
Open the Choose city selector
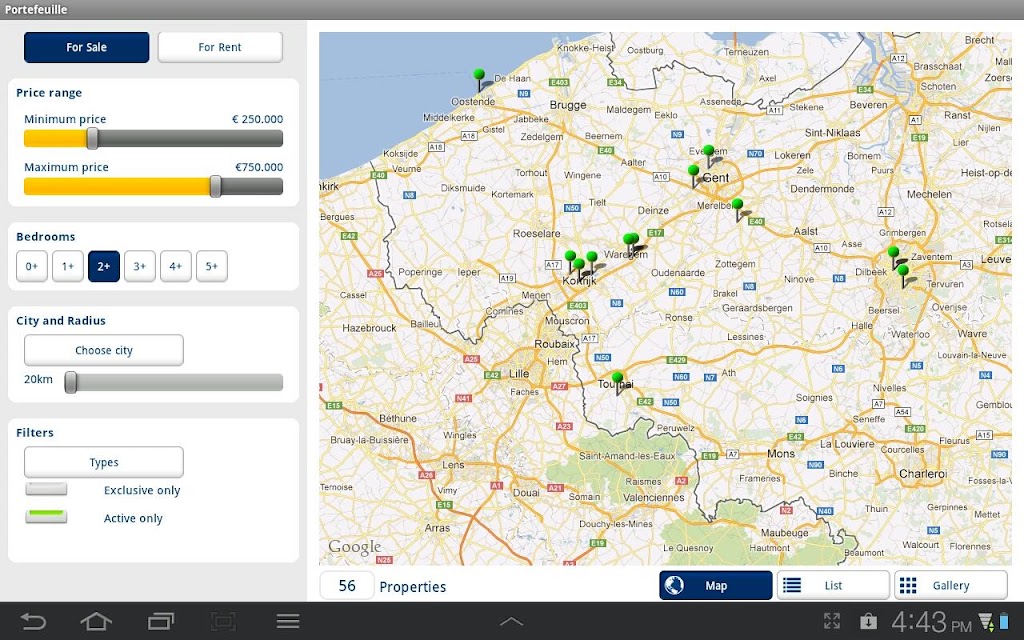tap(104, 350)
